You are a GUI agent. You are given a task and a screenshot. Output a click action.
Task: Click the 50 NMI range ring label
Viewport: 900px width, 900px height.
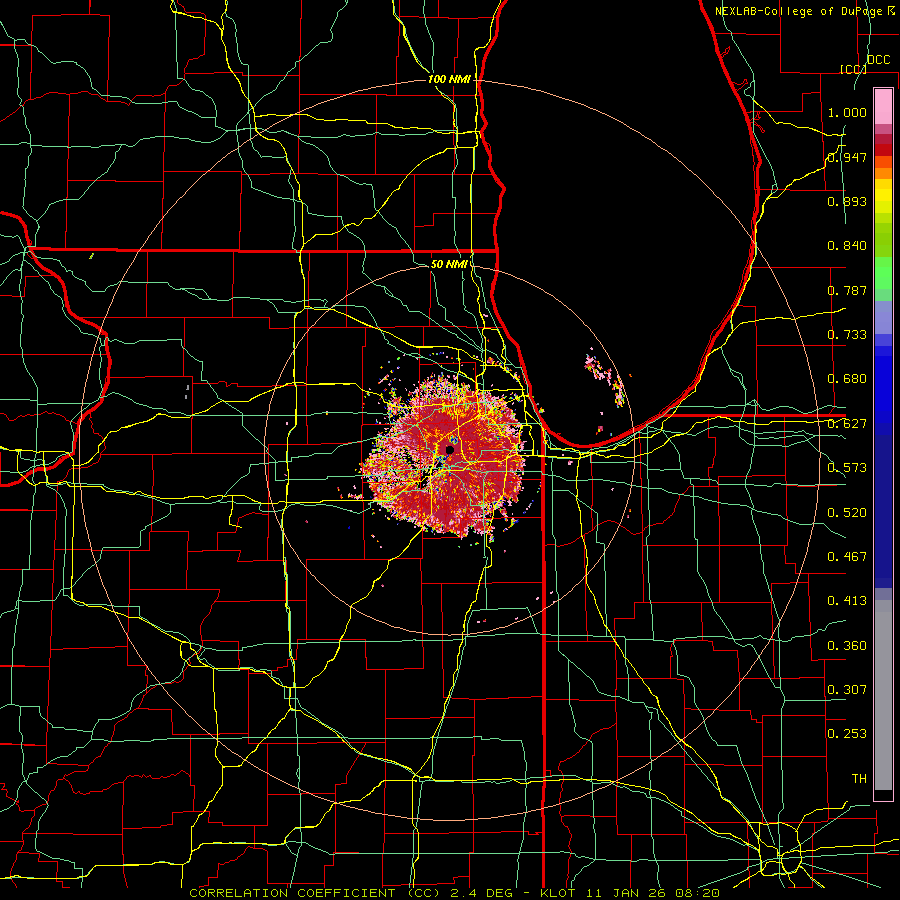449,264
